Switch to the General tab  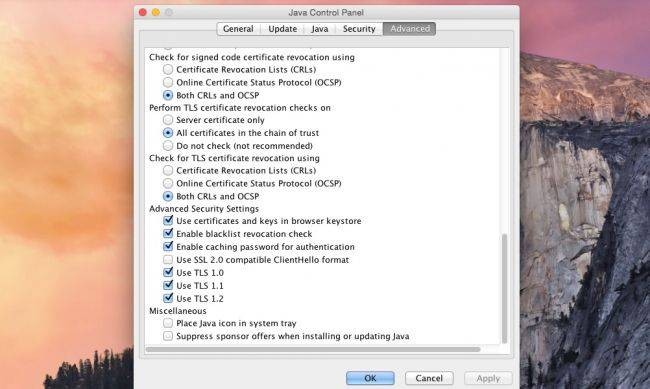pyautogui.click(x=238, y=29)
